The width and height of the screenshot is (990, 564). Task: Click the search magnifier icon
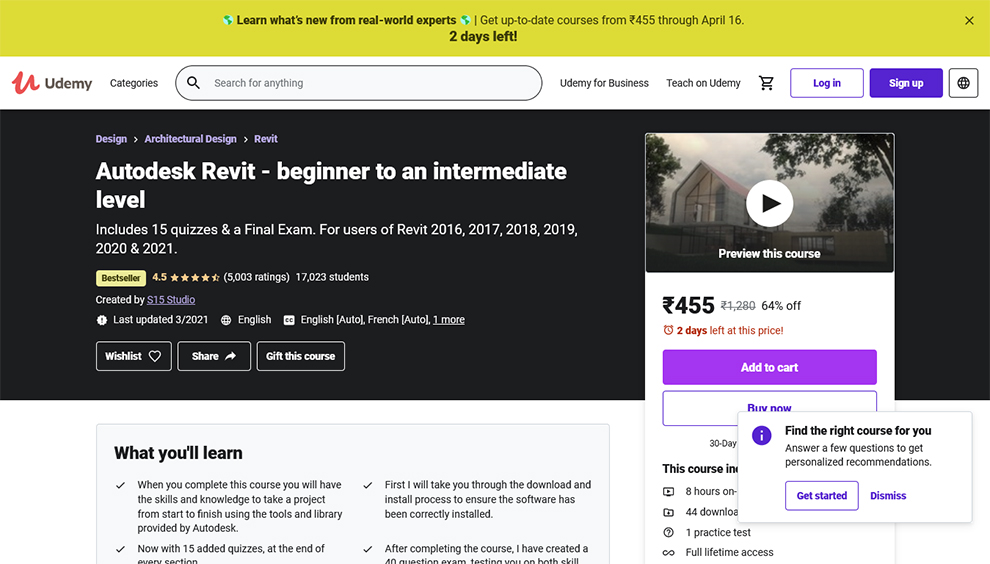[193, 83]
